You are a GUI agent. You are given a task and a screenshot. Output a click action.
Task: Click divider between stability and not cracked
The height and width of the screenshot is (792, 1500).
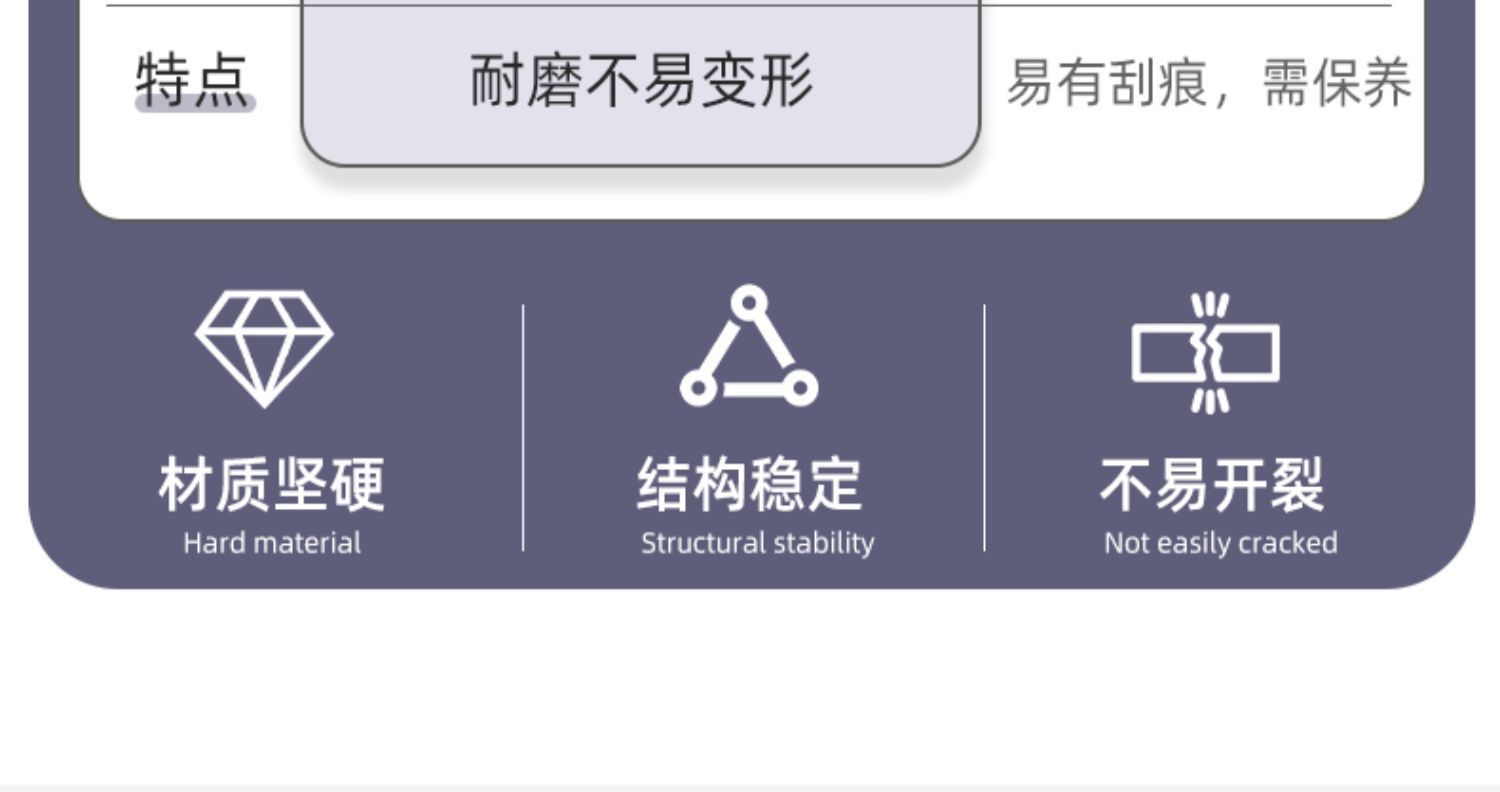tap(984, 428)
